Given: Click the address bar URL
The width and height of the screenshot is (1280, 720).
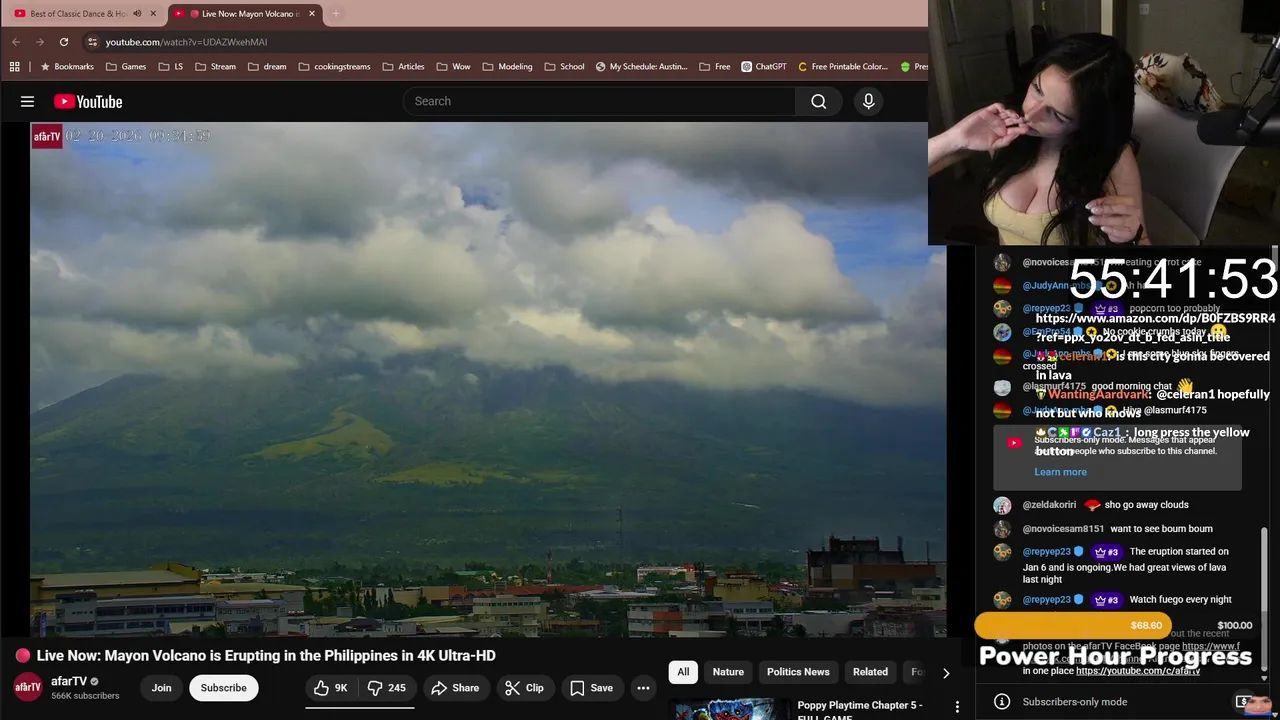Looking at the screenshot, I should pyautogui.click(x=186, y=42).
